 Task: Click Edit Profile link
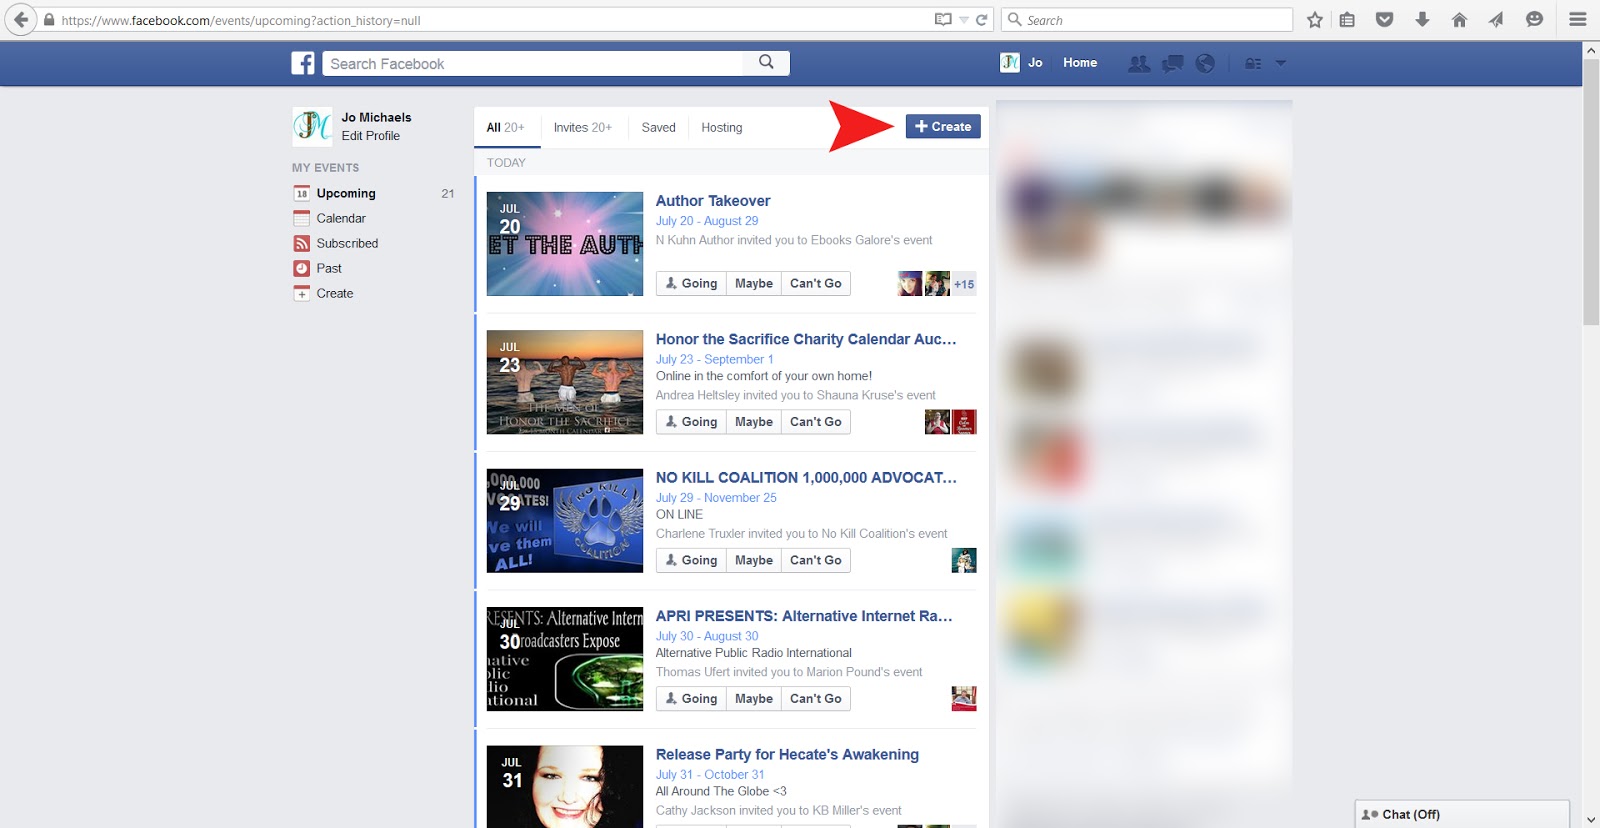click(x=370, y=136)
